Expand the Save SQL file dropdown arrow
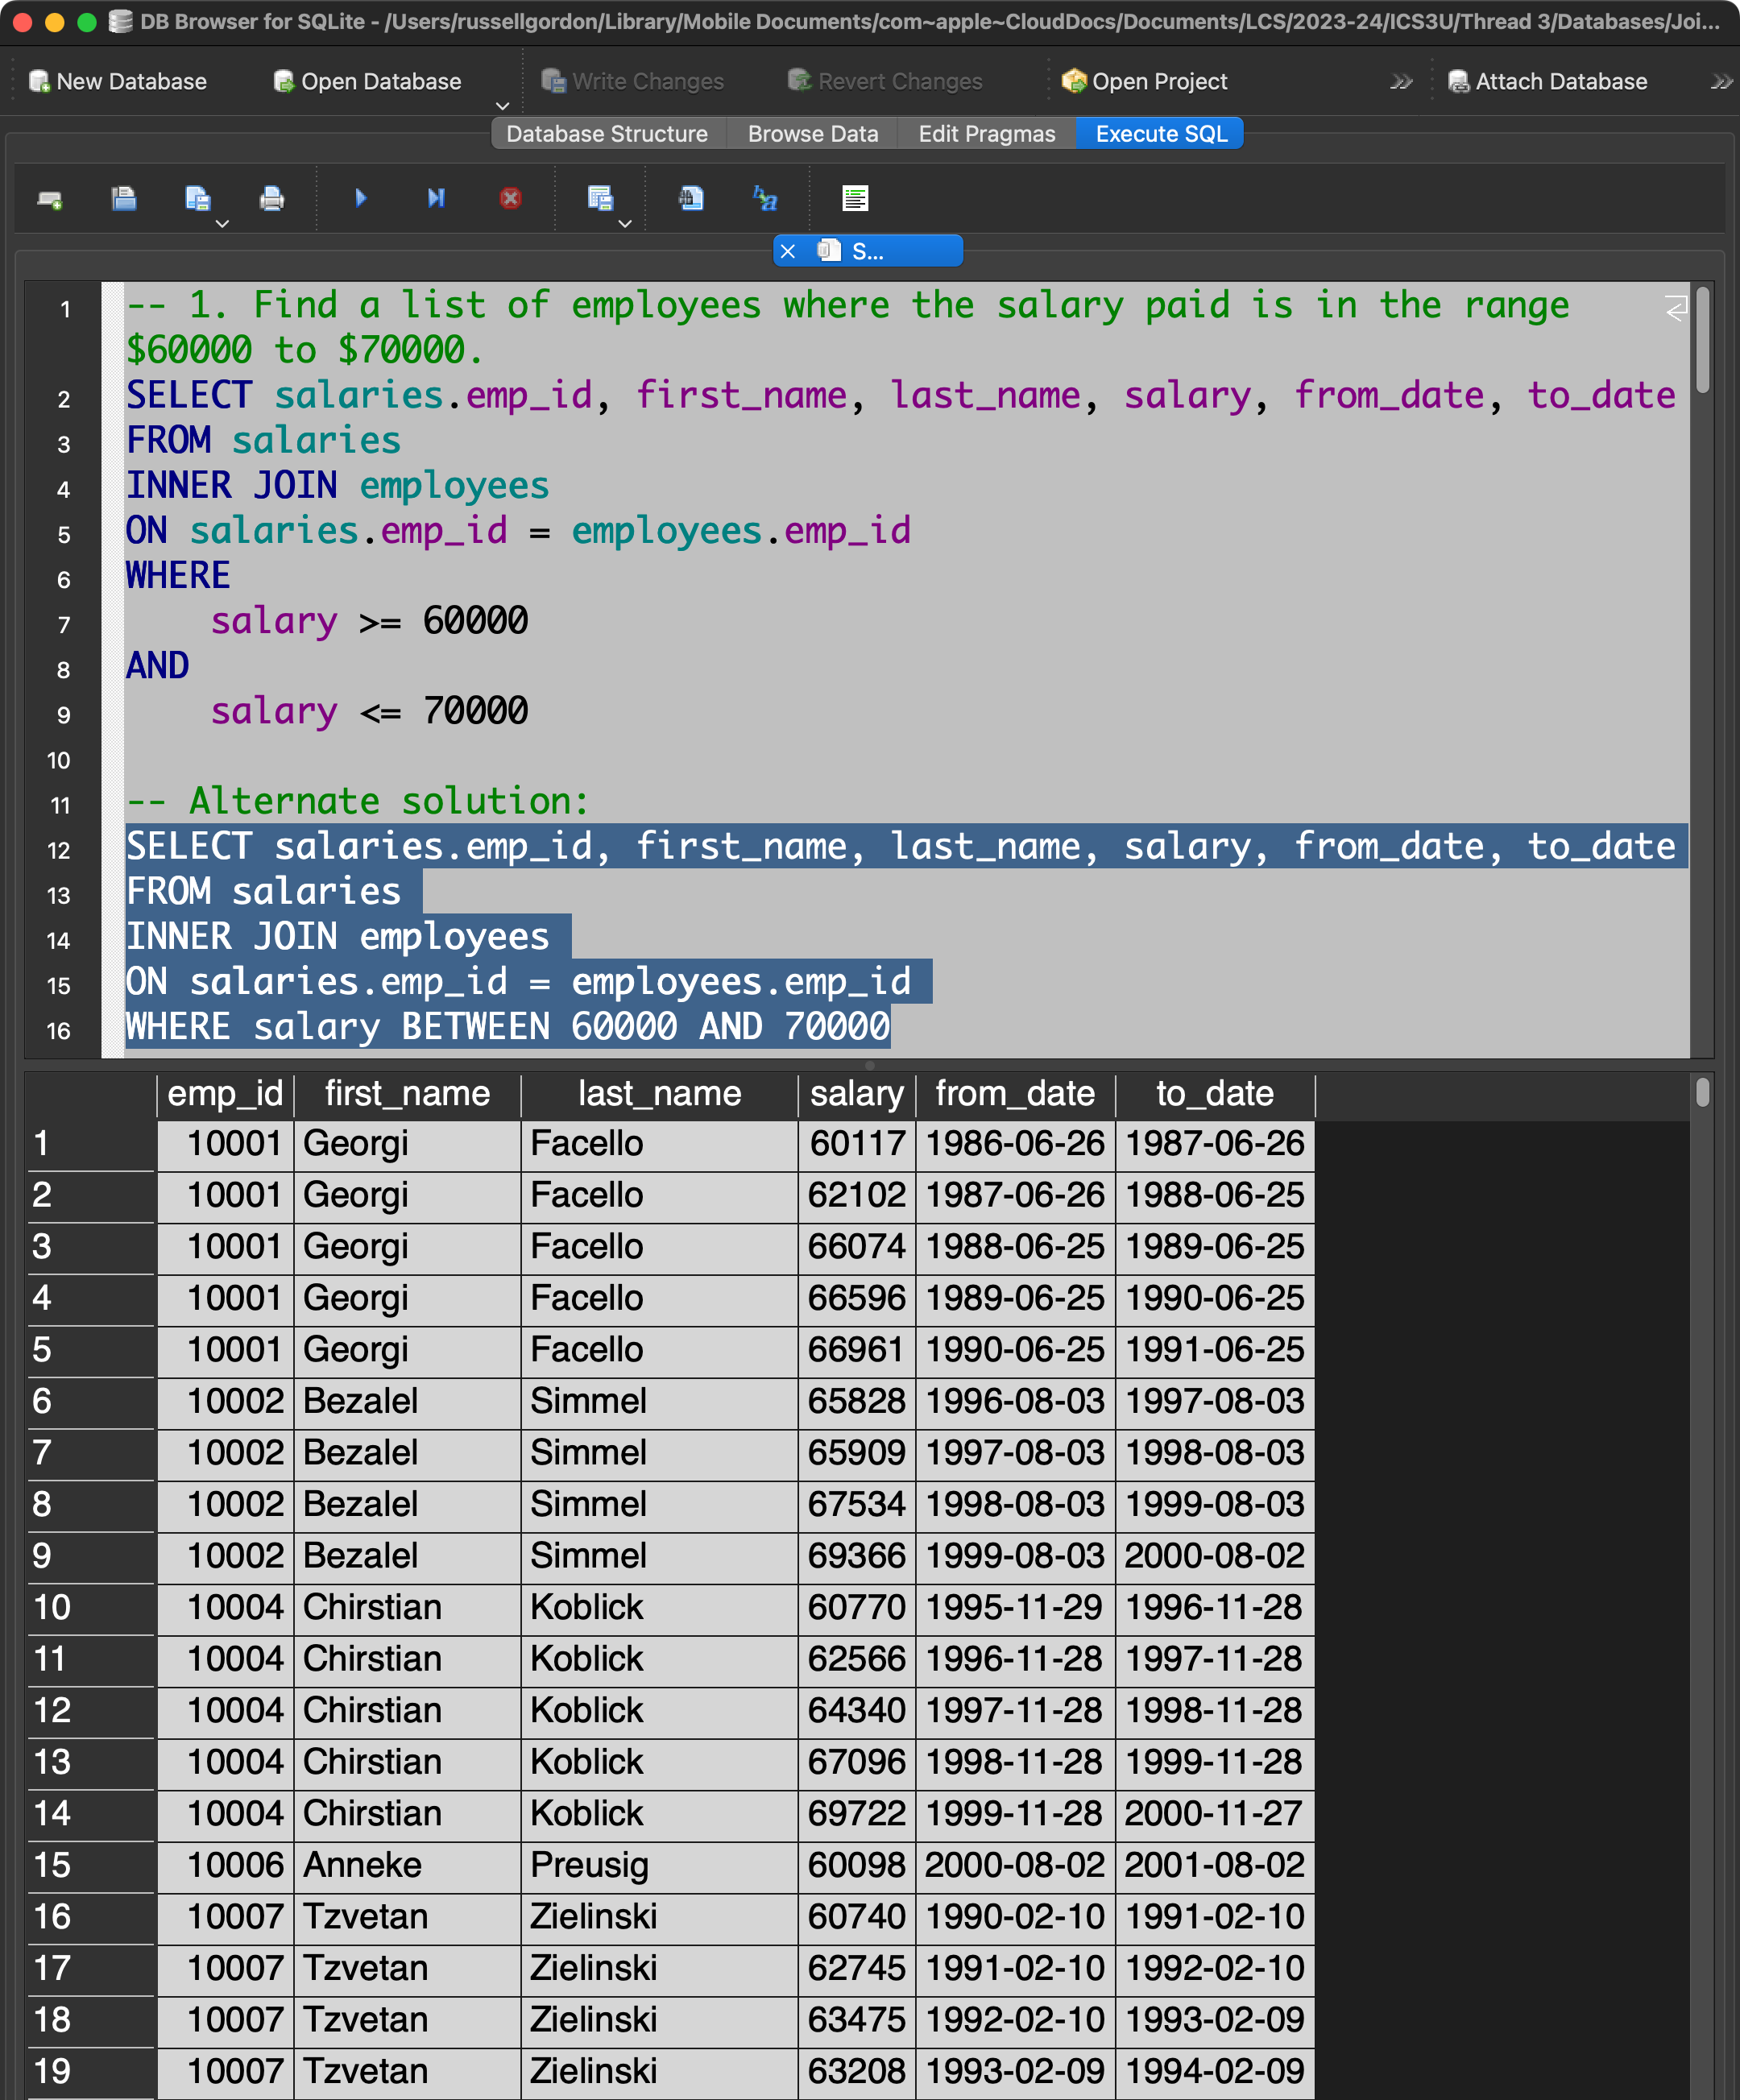 223,224
